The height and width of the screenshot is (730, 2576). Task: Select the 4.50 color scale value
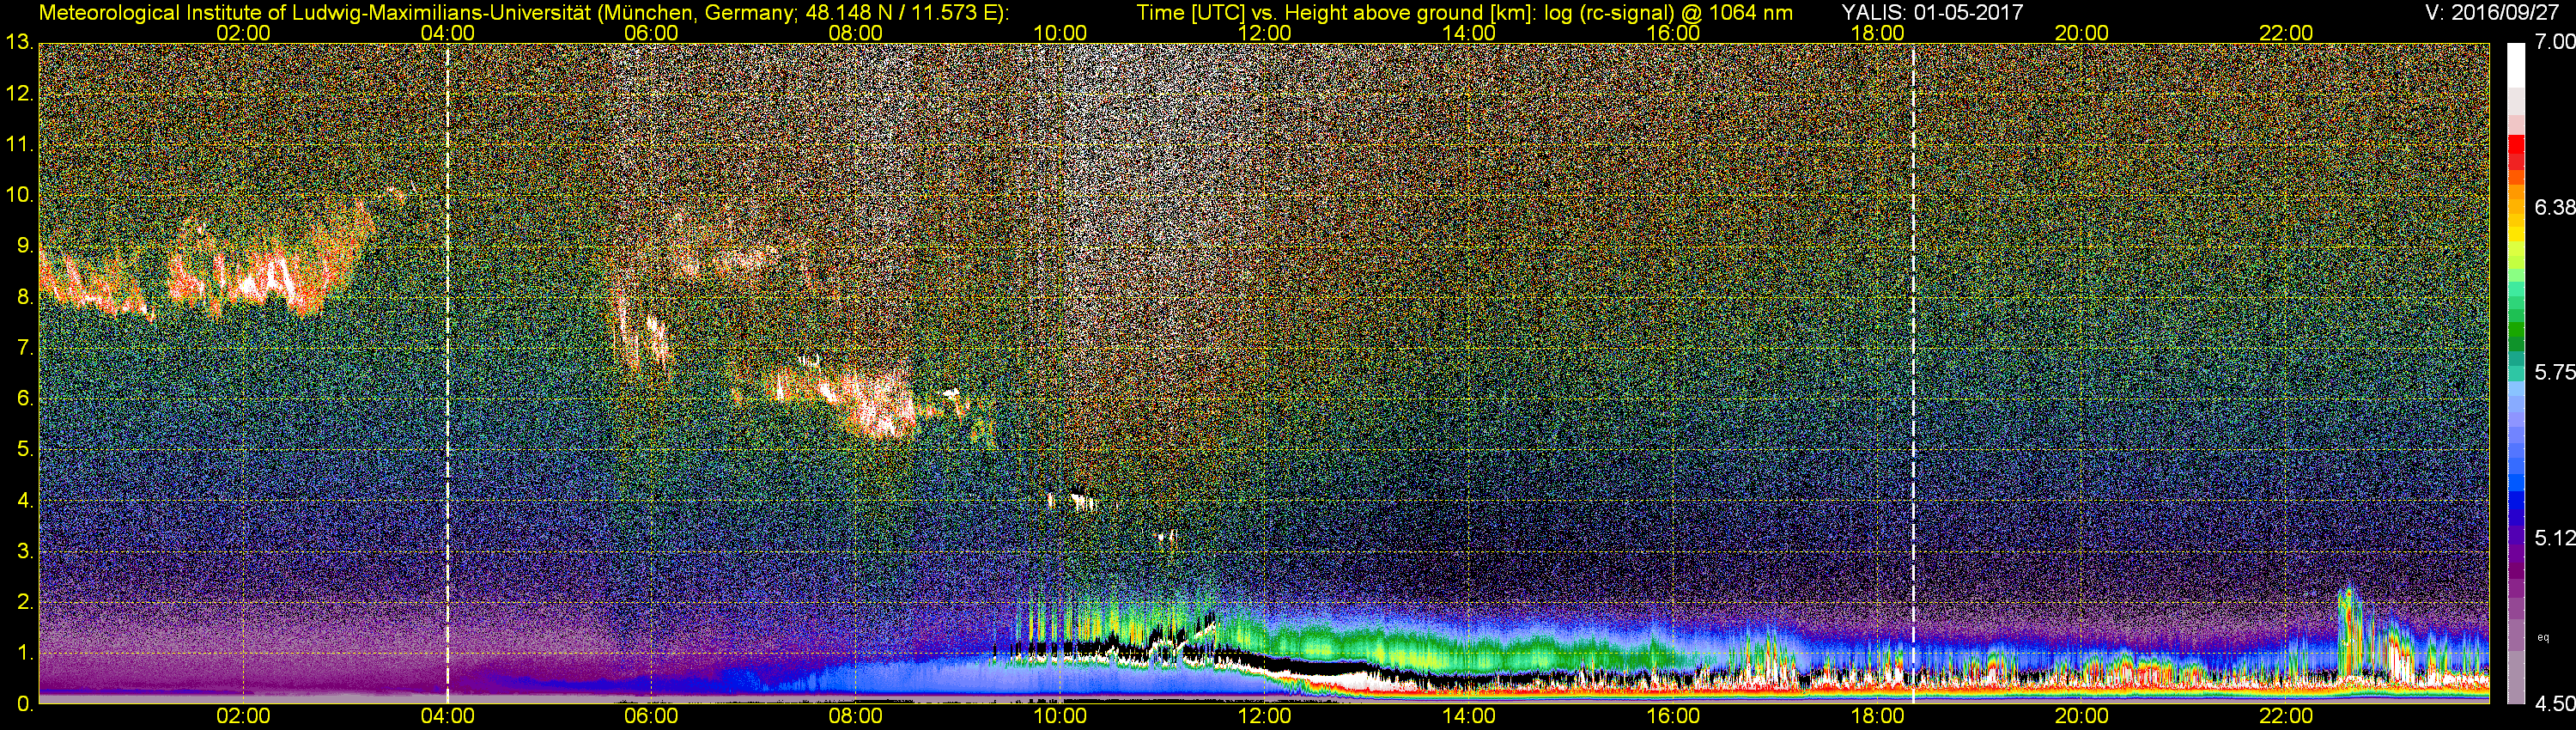point(2554,704)
